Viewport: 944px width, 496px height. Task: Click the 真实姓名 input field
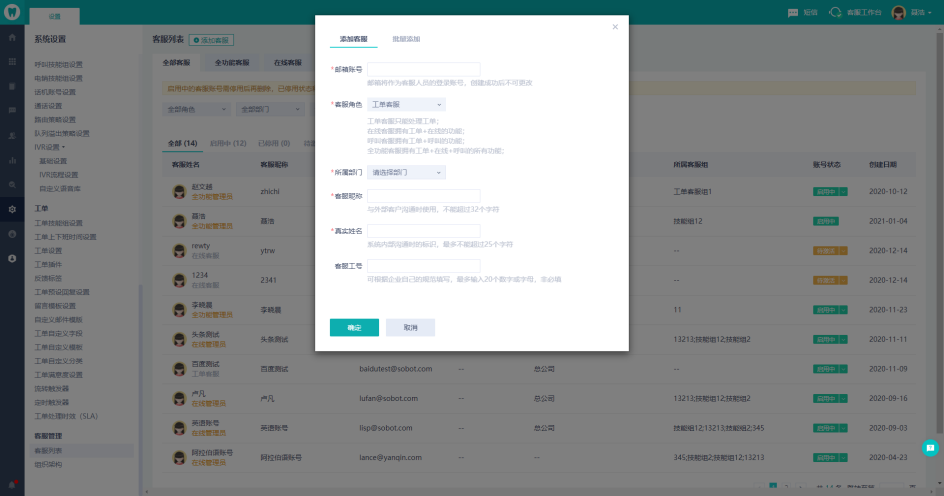point(424,231)
